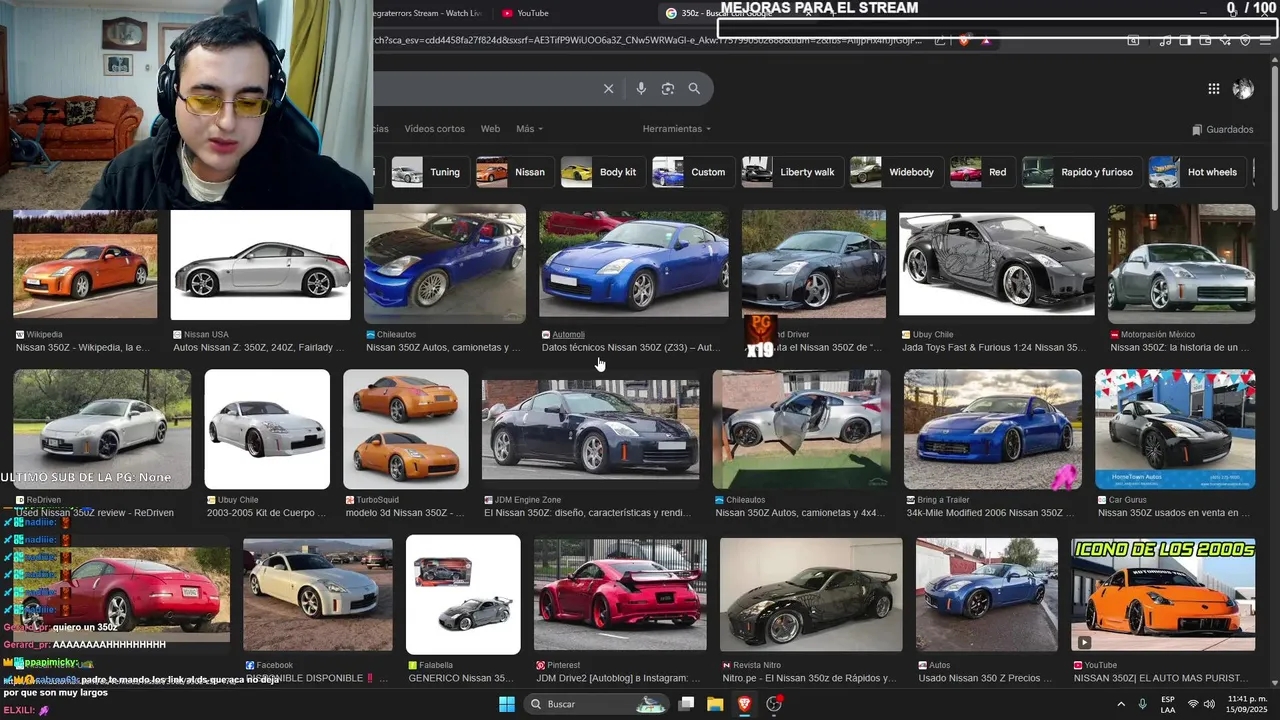Open link 'Nissan 350Z usados en venta en'
The height and width of the screenshot is (720, 1280).
(1174, 513)
